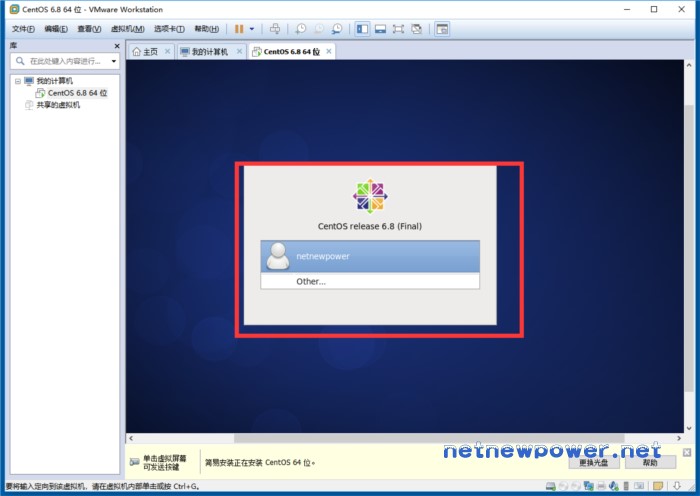Viewport: 700px width, 496px height.
Task: Open the snapshot manager toolbar icon
Action: click(x=337, y=29)
